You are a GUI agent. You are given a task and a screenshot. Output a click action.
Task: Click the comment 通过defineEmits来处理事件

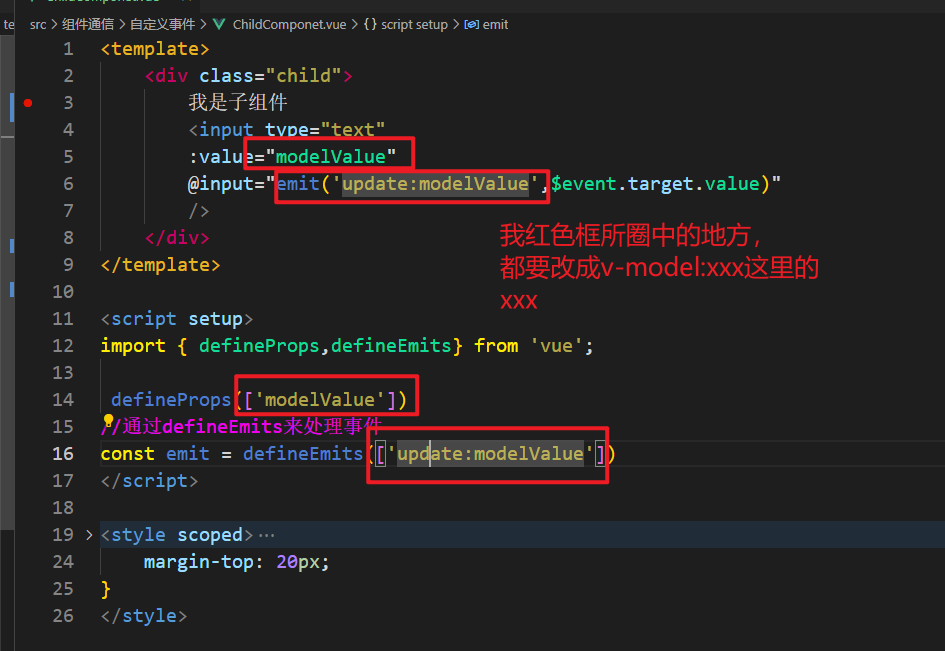pos(252,426)
